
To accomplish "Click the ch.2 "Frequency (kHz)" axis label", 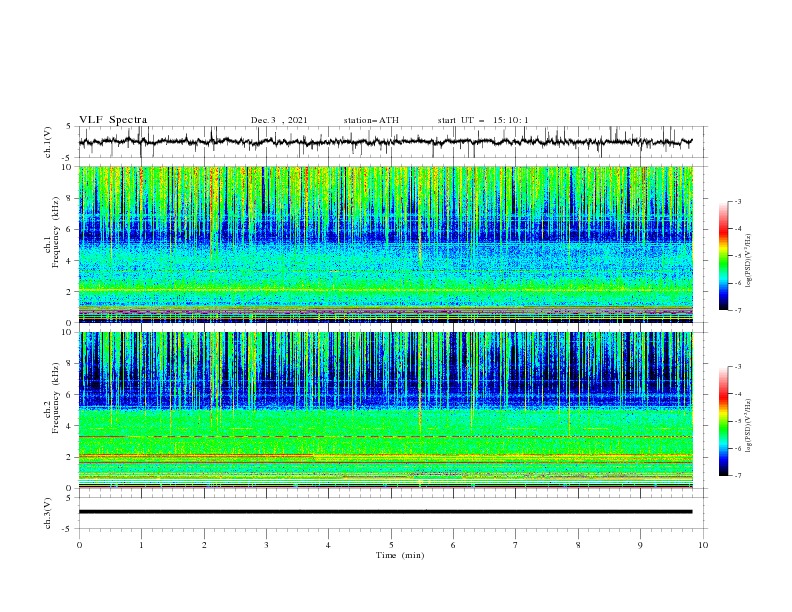I will pos(56,398).
